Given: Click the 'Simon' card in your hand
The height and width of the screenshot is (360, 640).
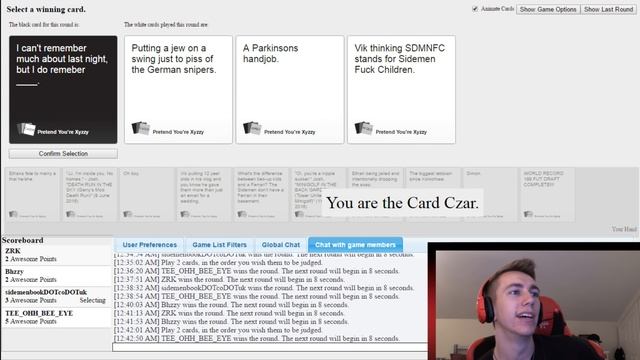Looking at the screenshot, I should [490, 195].
